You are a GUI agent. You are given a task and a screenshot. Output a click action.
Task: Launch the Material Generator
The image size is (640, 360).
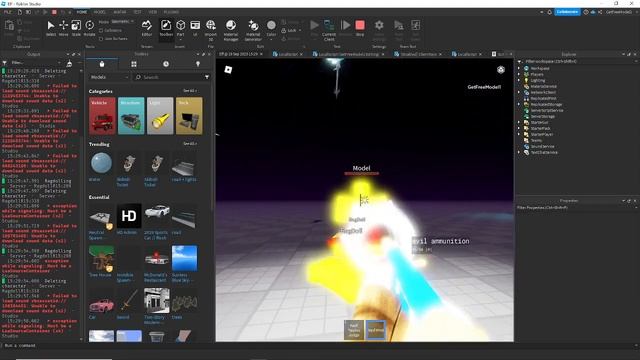point(253,30)
